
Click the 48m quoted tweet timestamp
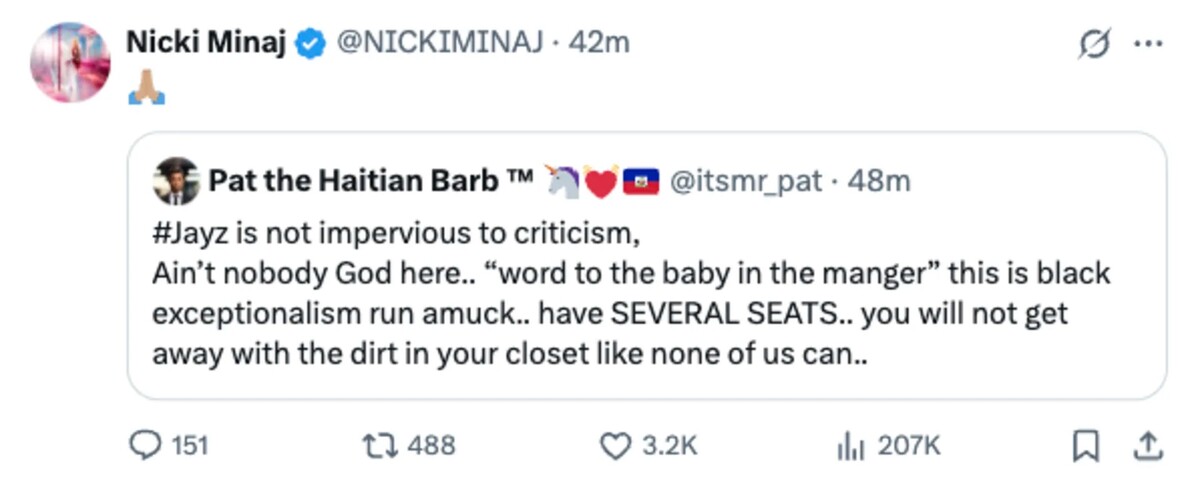pos(879,181)
